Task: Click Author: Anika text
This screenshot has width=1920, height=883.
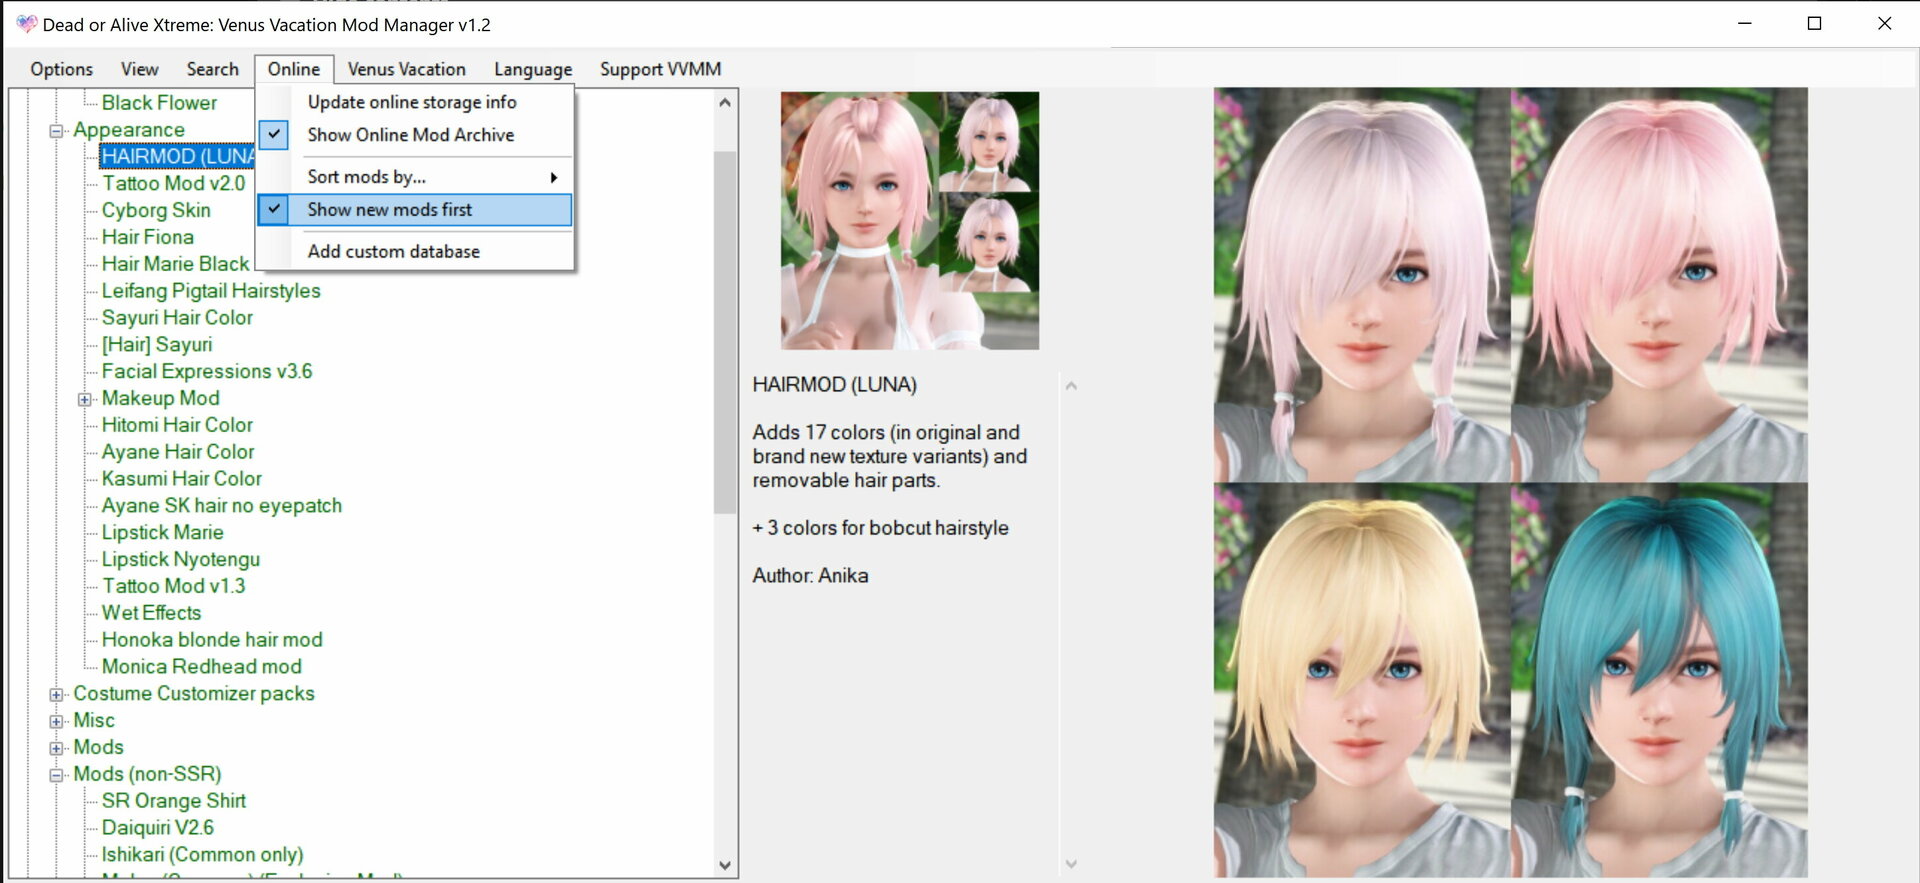Action: coord(810,576)
